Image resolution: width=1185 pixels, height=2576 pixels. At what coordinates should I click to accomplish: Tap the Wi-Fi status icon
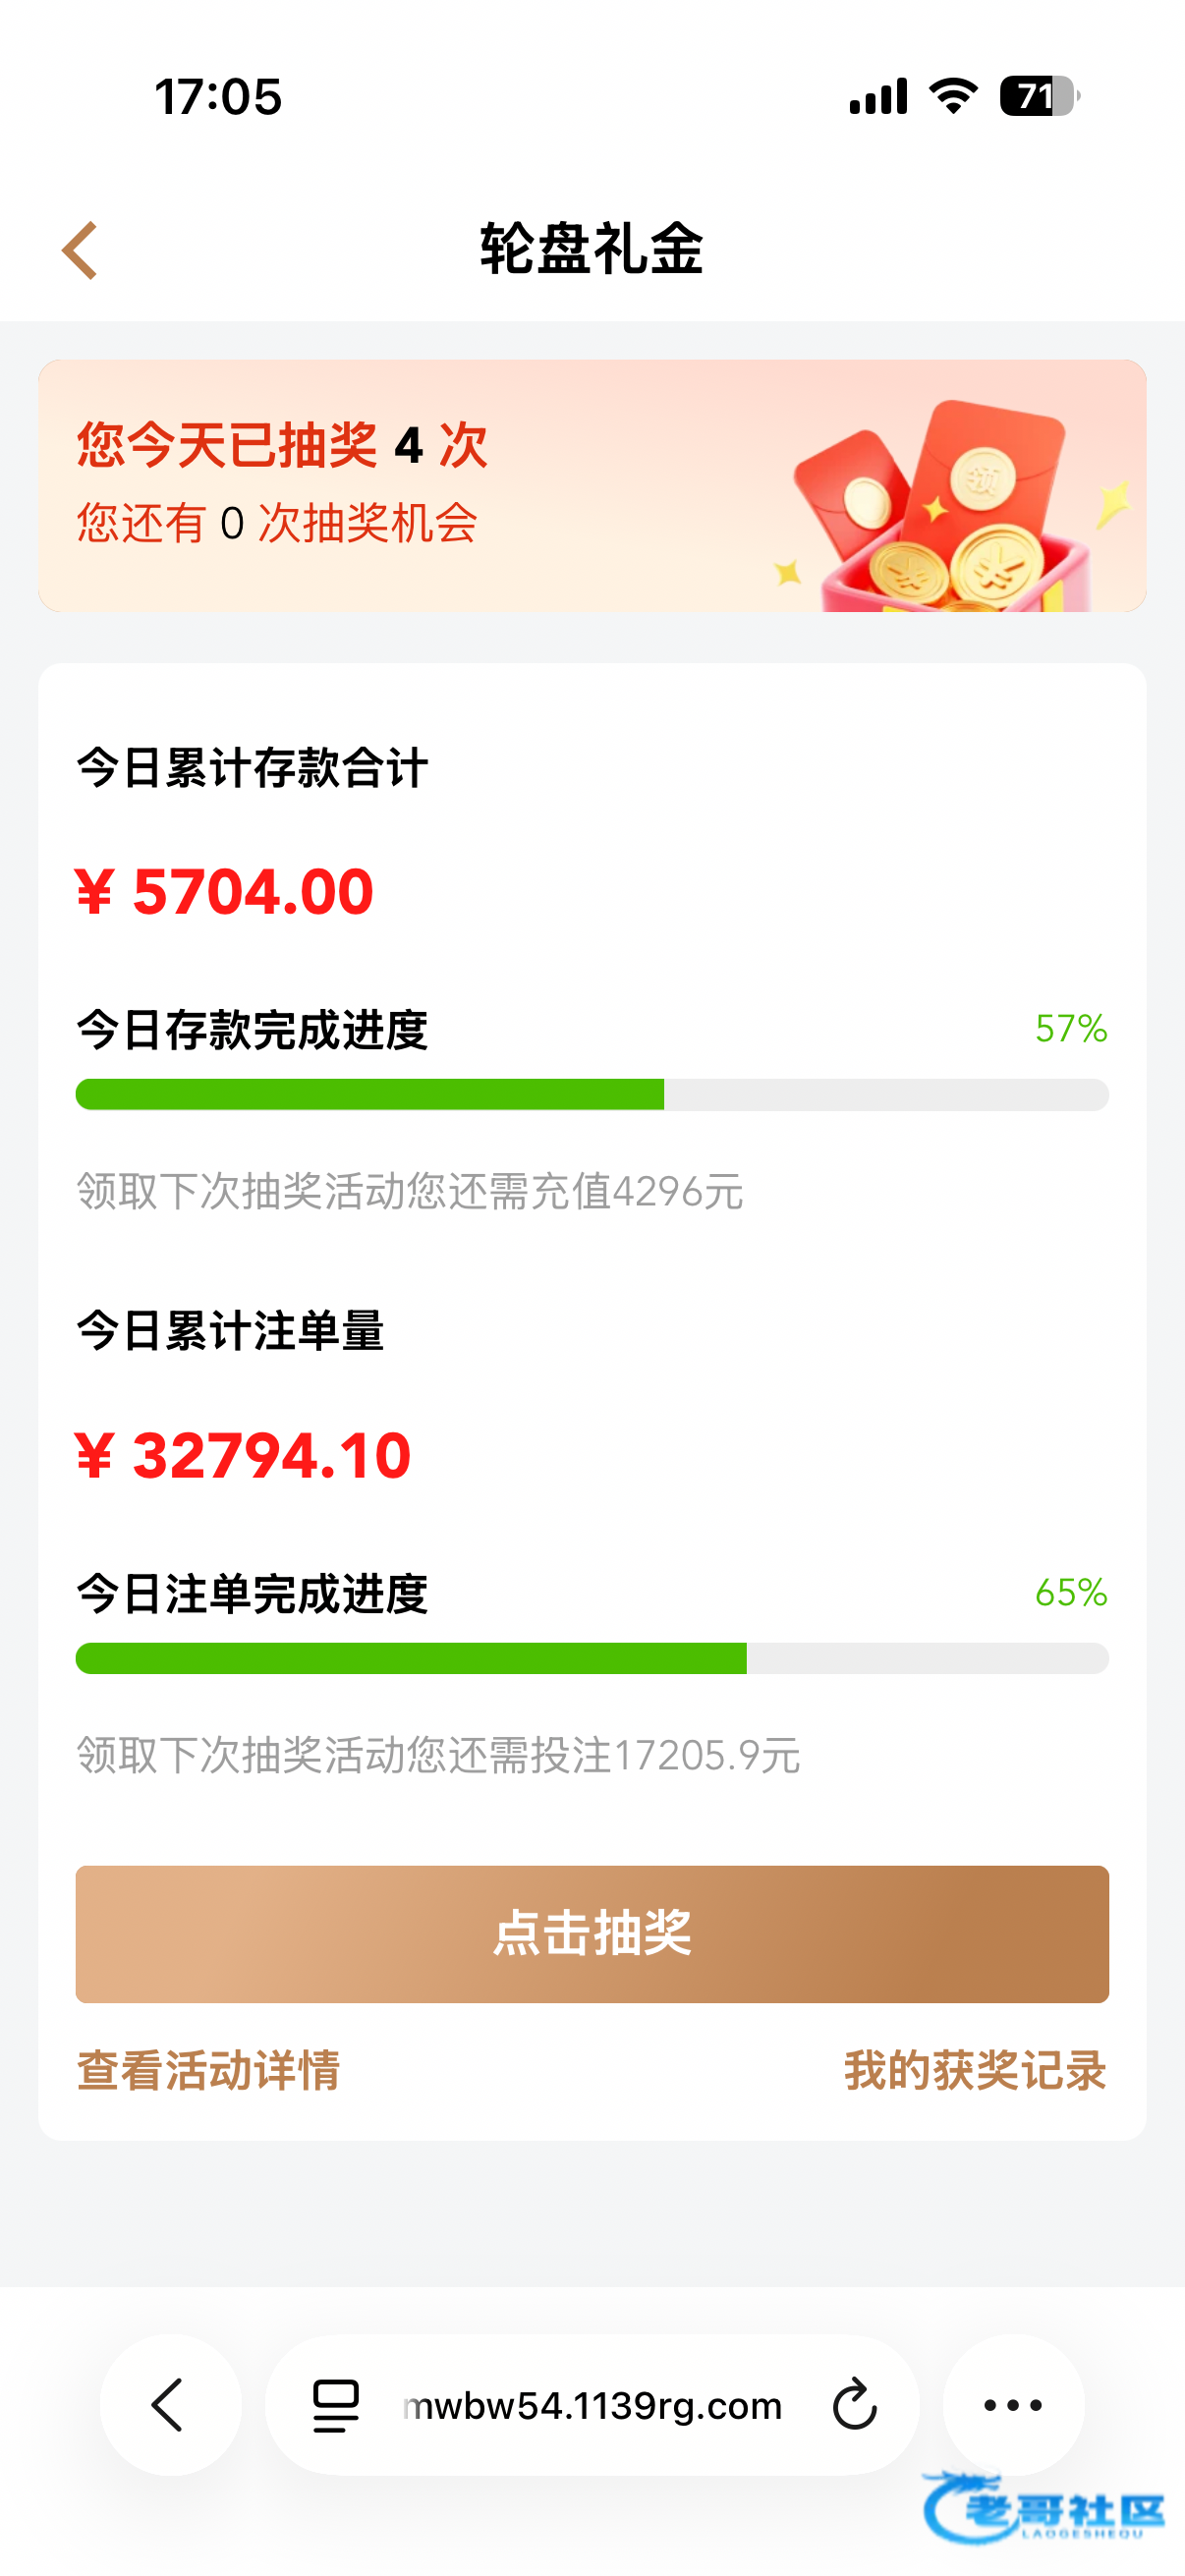click(x=953, y=97)
